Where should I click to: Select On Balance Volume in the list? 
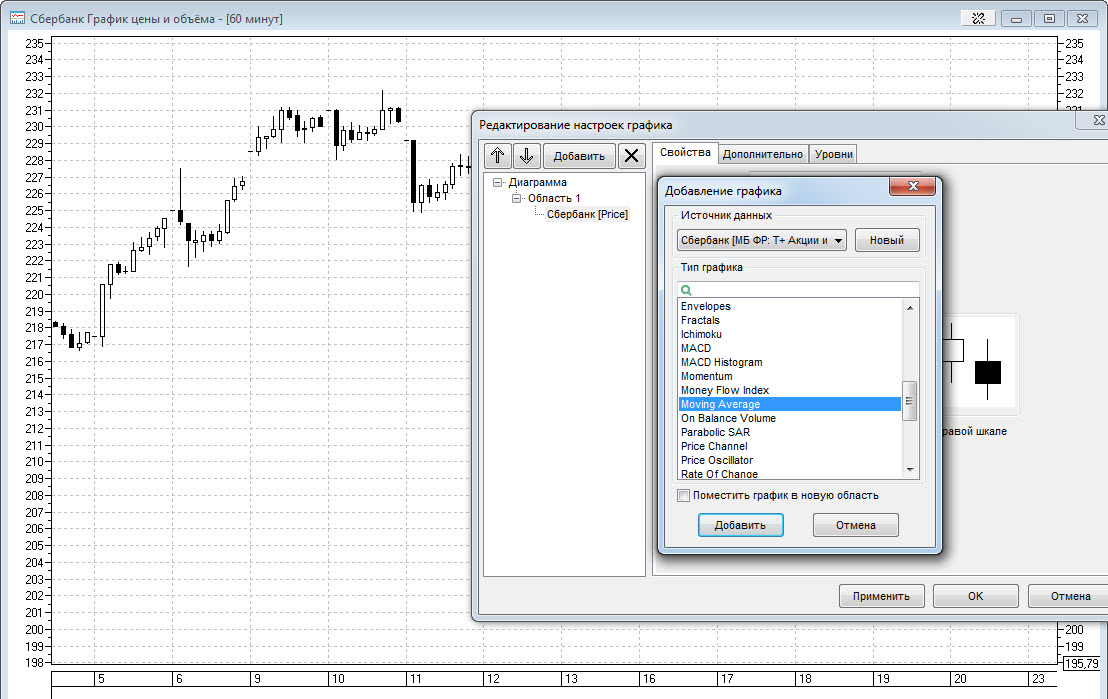coord(789,418)
